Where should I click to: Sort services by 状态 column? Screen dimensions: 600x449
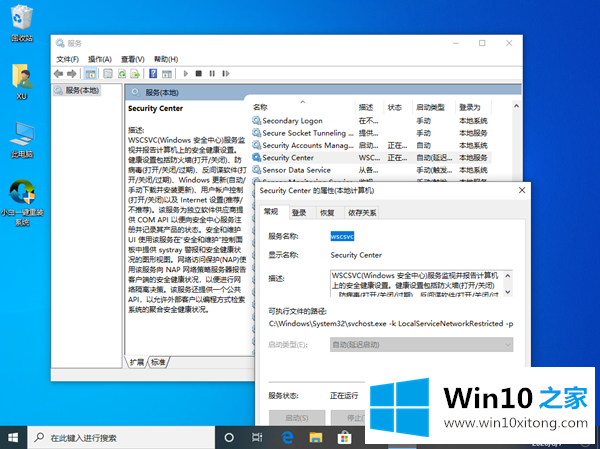point(399,107)
